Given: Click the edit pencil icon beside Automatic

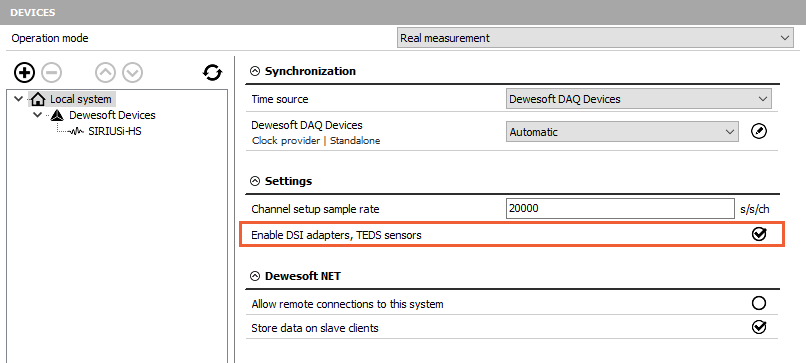Looking at the screenshot, I should [759, 132].
